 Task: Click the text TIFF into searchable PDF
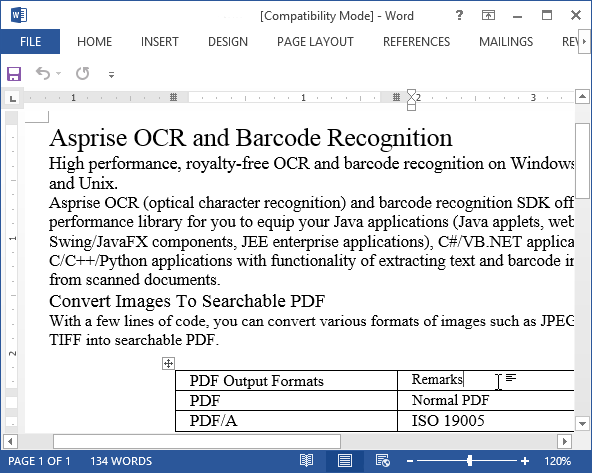point(134,340)
